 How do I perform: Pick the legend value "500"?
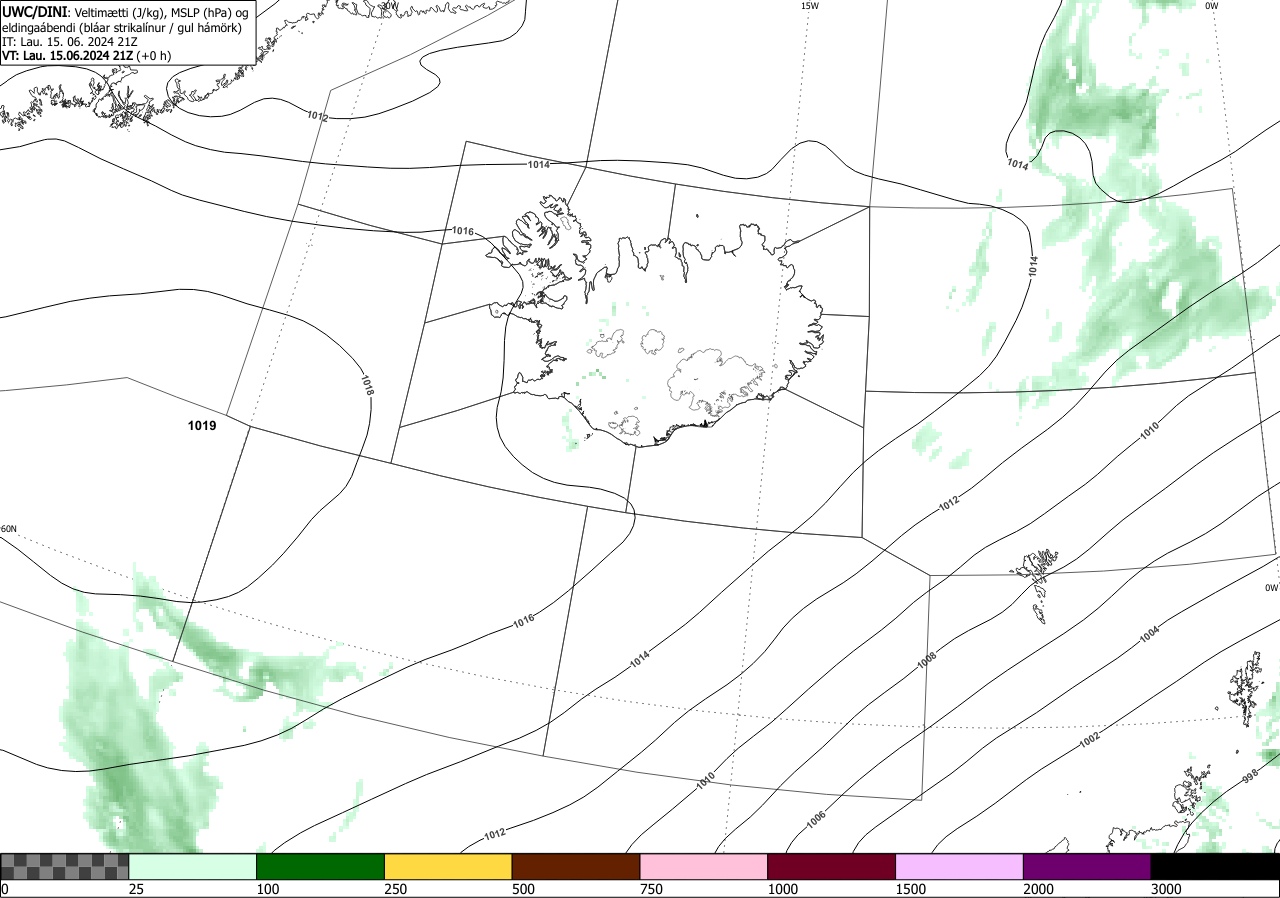click(x=524, y=889)
